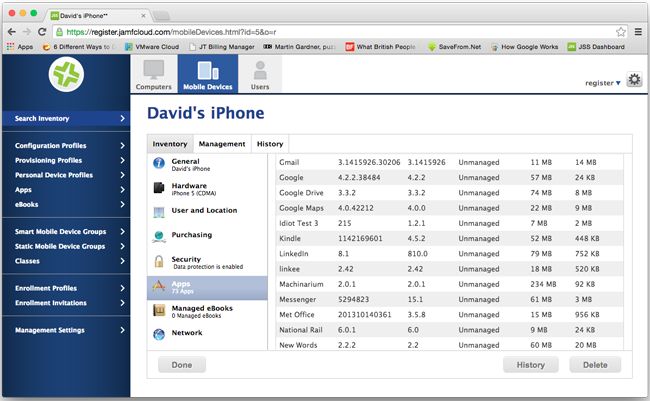Click the Kindle app name
Image resolution: width=650 pixels, height=401 pixels.
[x=290, y=238]
